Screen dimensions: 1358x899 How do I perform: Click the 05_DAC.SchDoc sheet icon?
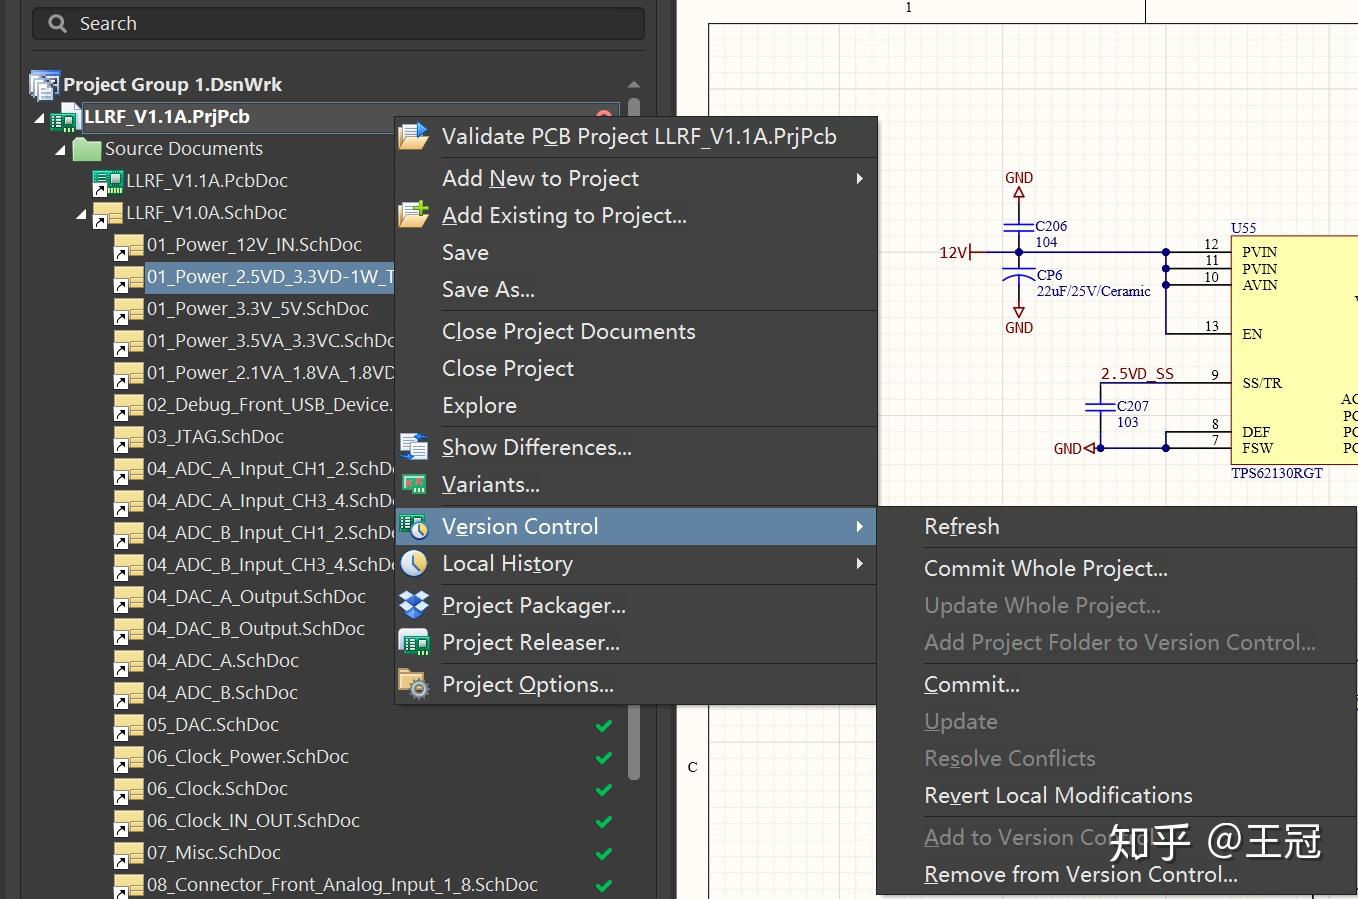coord(128,726)
